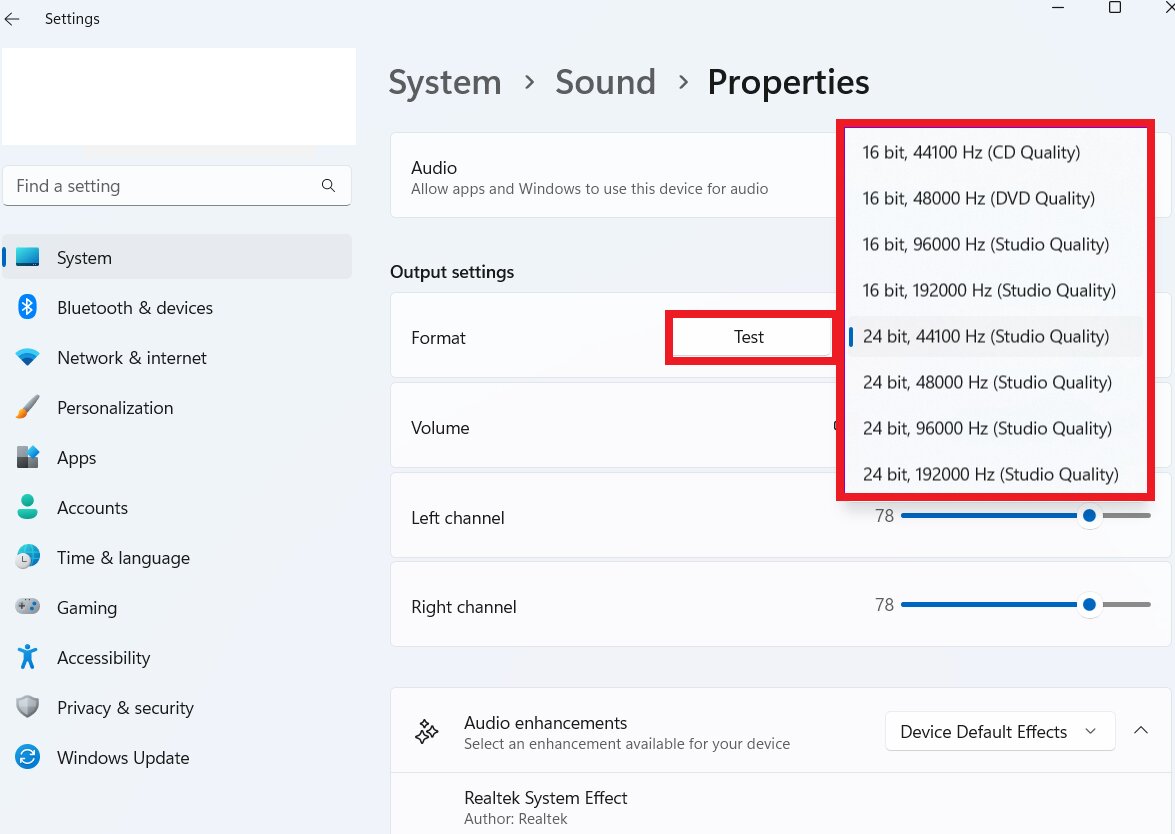The width and height of the screenshot is (1175, 834).
Task: Collapse the Audio enhancements section
Action: tap(1141, 730)
